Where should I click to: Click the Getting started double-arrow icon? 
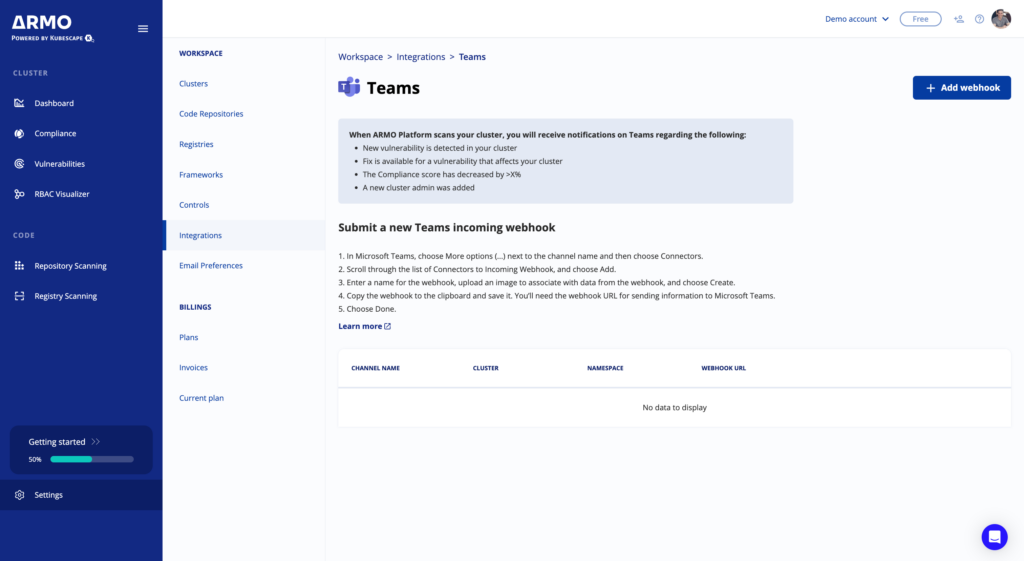point(96,442)
